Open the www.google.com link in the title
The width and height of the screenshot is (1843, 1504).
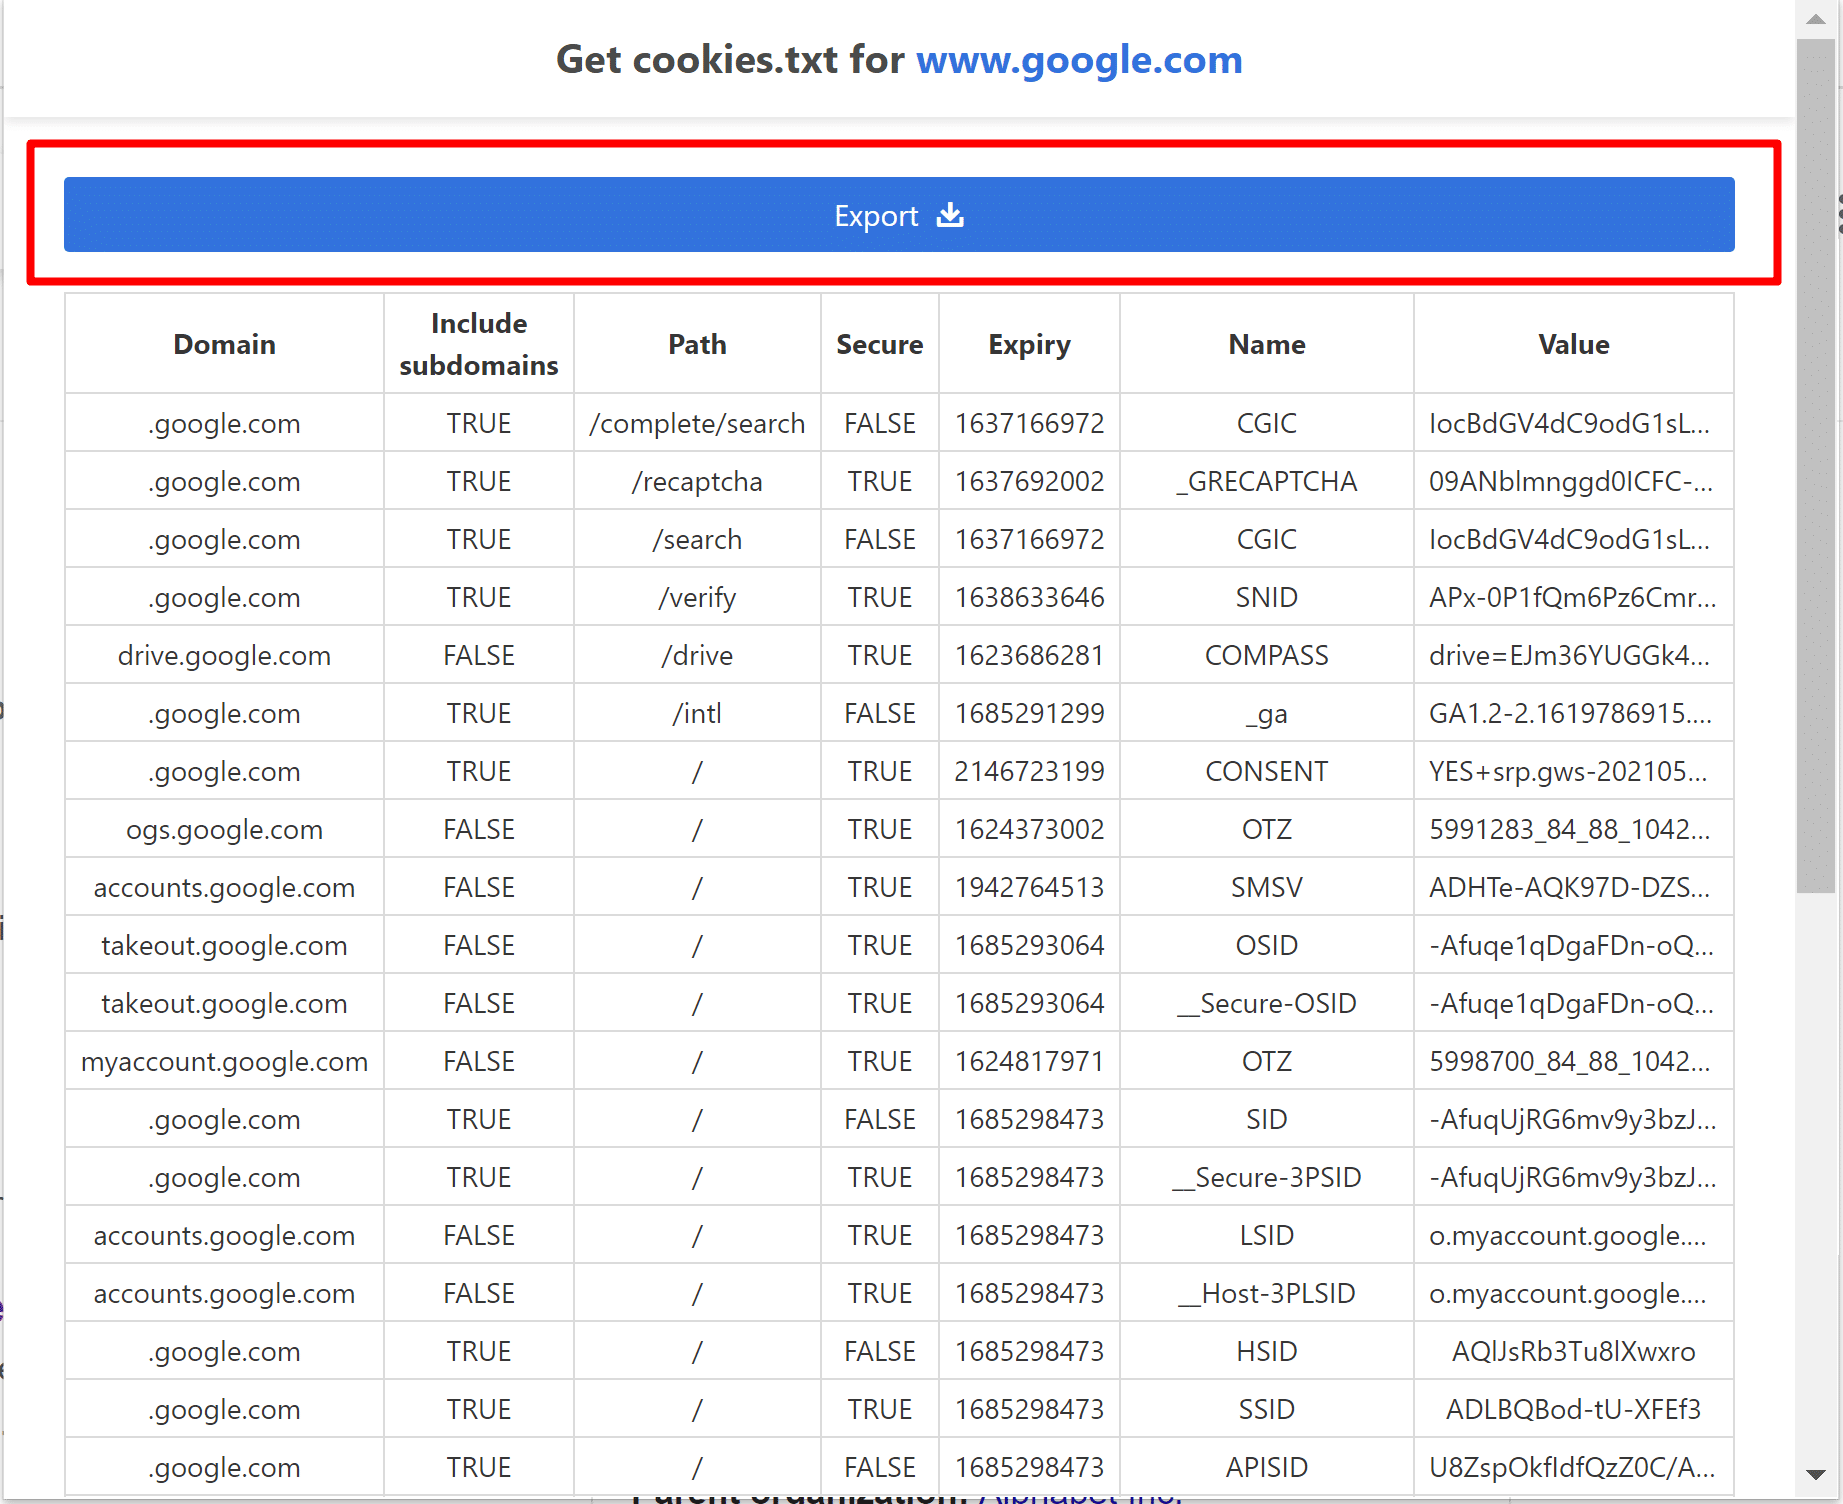tap(1079, 60)
